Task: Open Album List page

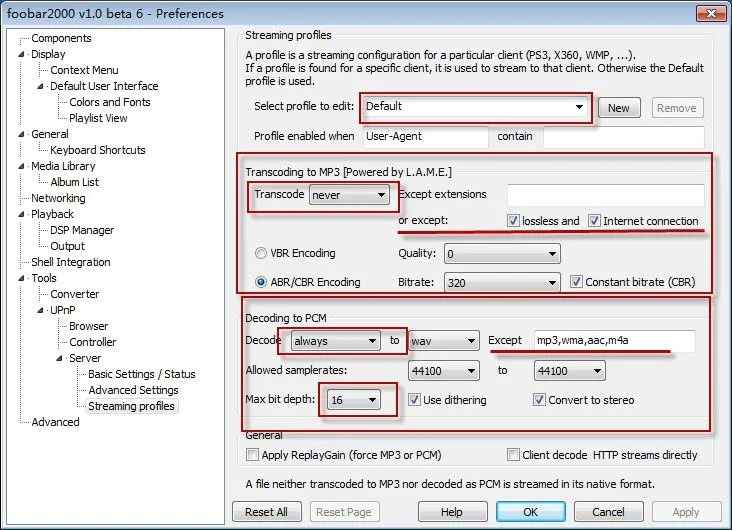Action: point(74,182)
